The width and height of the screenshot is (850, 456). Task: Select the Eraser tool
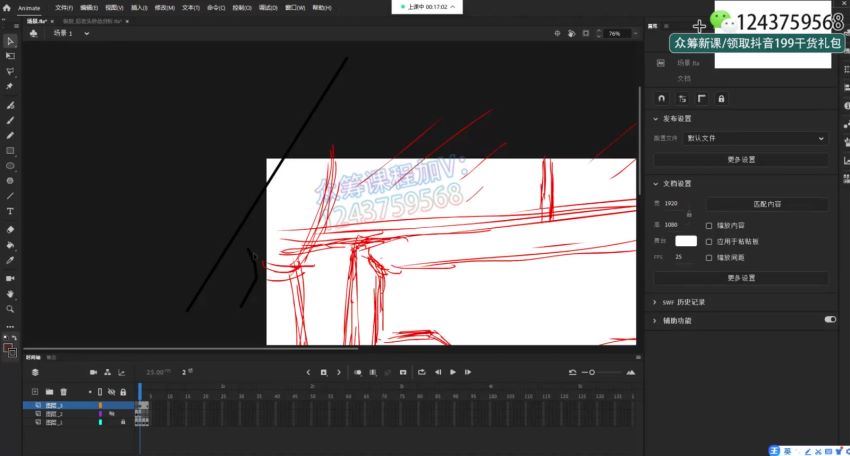tap(10, 229)
